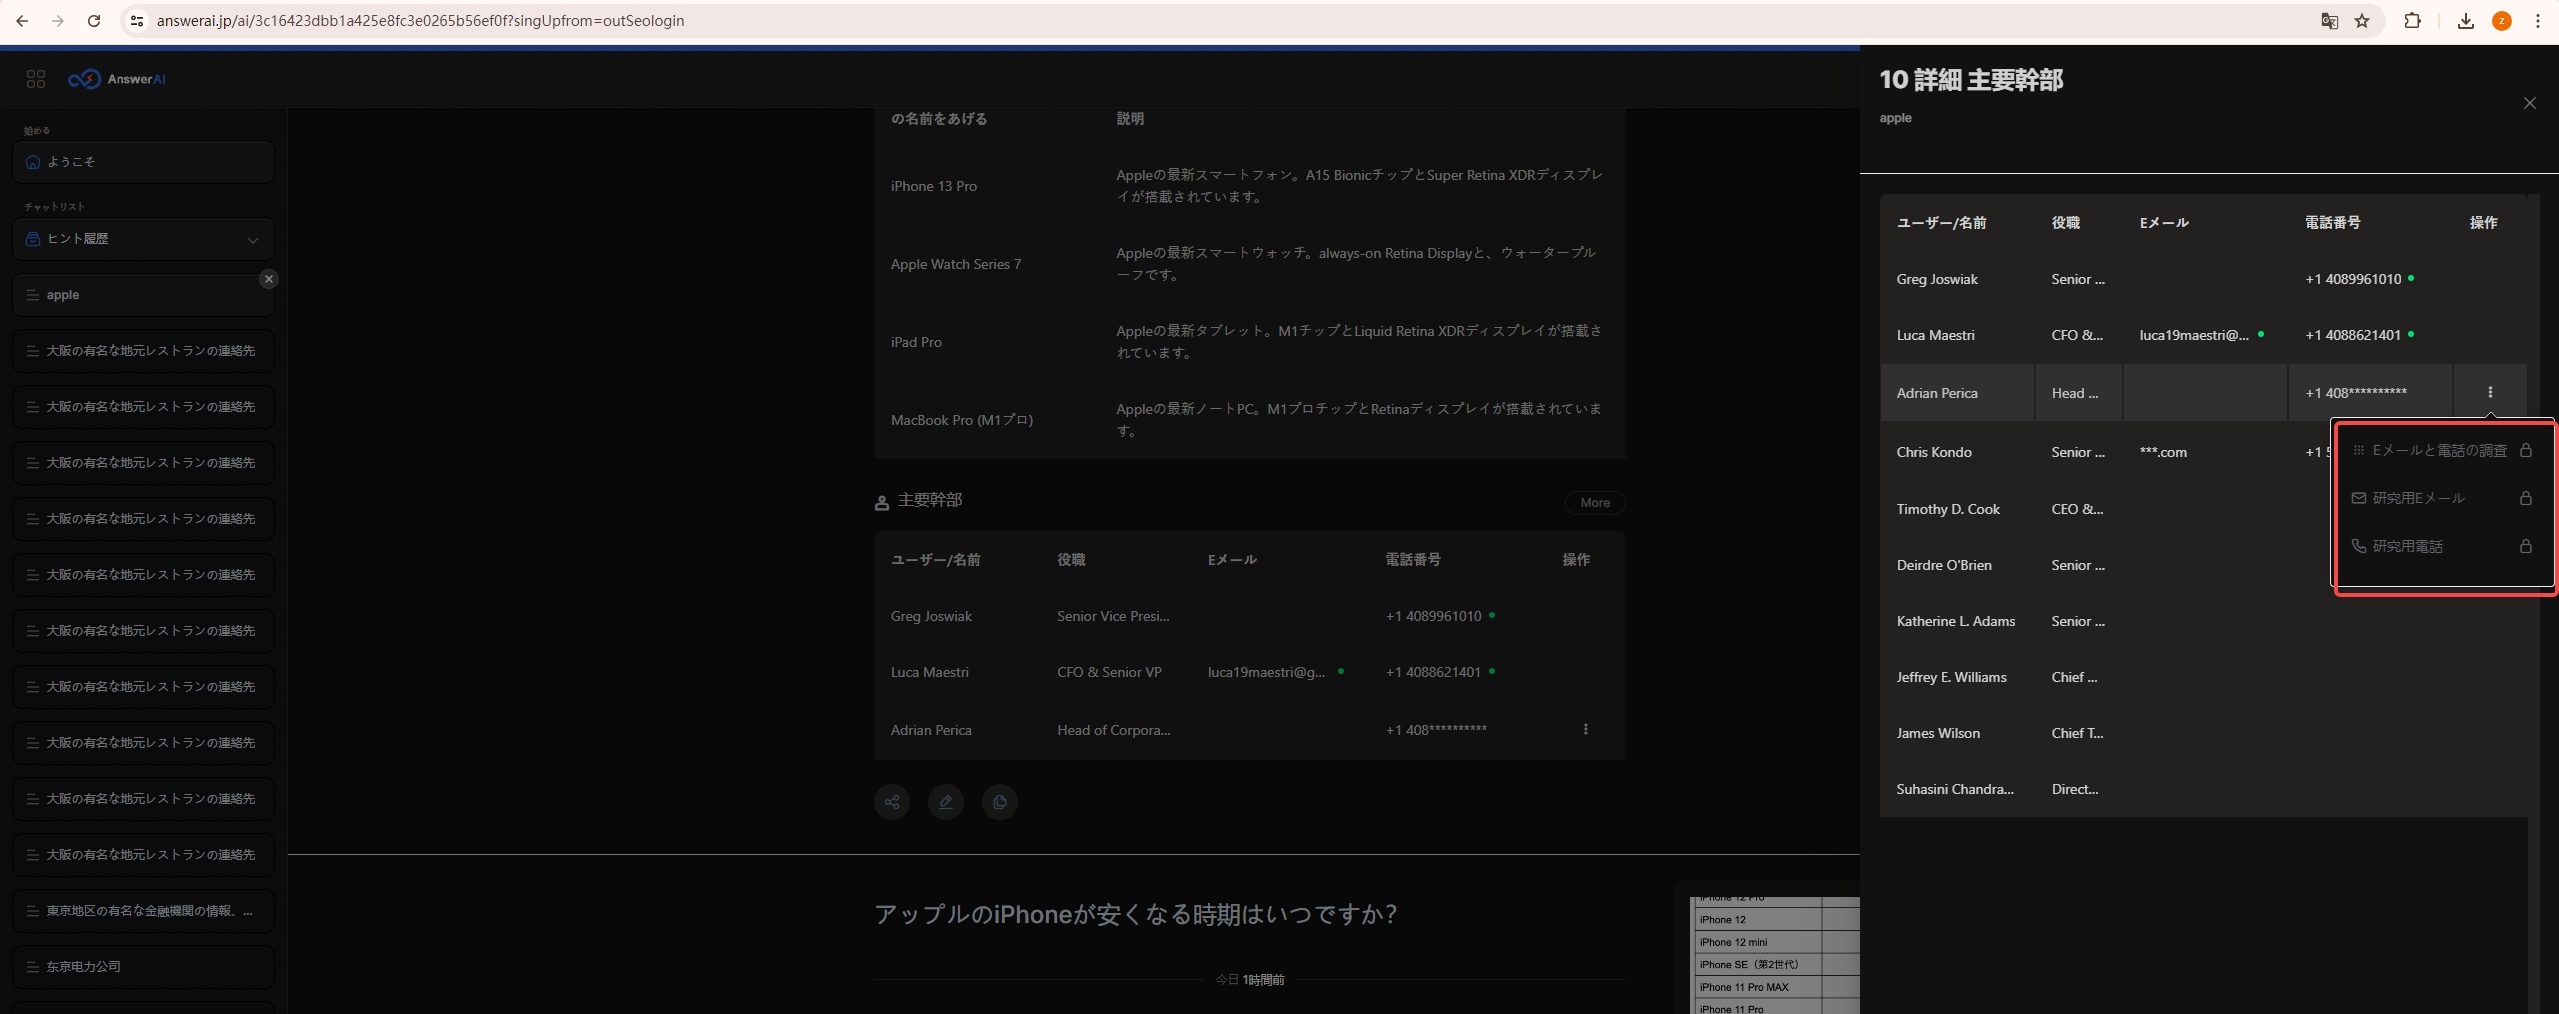Click the lock icon next to 研究用電話
2559x1014 pixels.
(x=2525, y=546)
